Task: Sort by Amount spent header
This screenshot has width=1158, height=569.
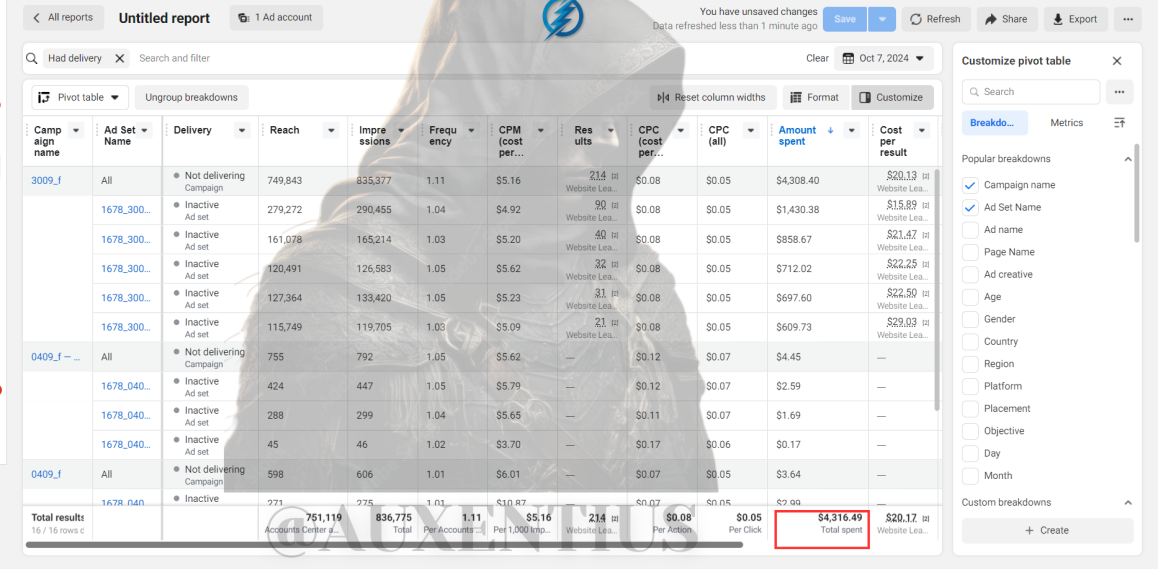Action: click(x=798, y=135)
